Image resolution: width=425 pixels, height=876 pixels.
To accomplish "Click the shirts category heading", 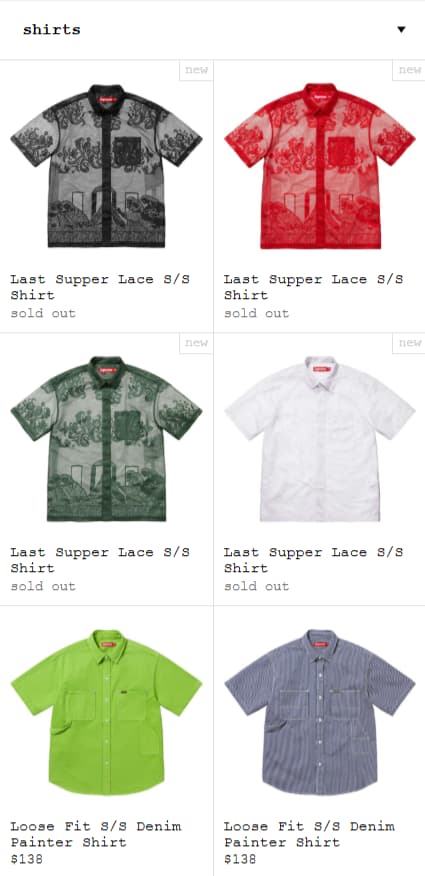I will pos(51,30).
